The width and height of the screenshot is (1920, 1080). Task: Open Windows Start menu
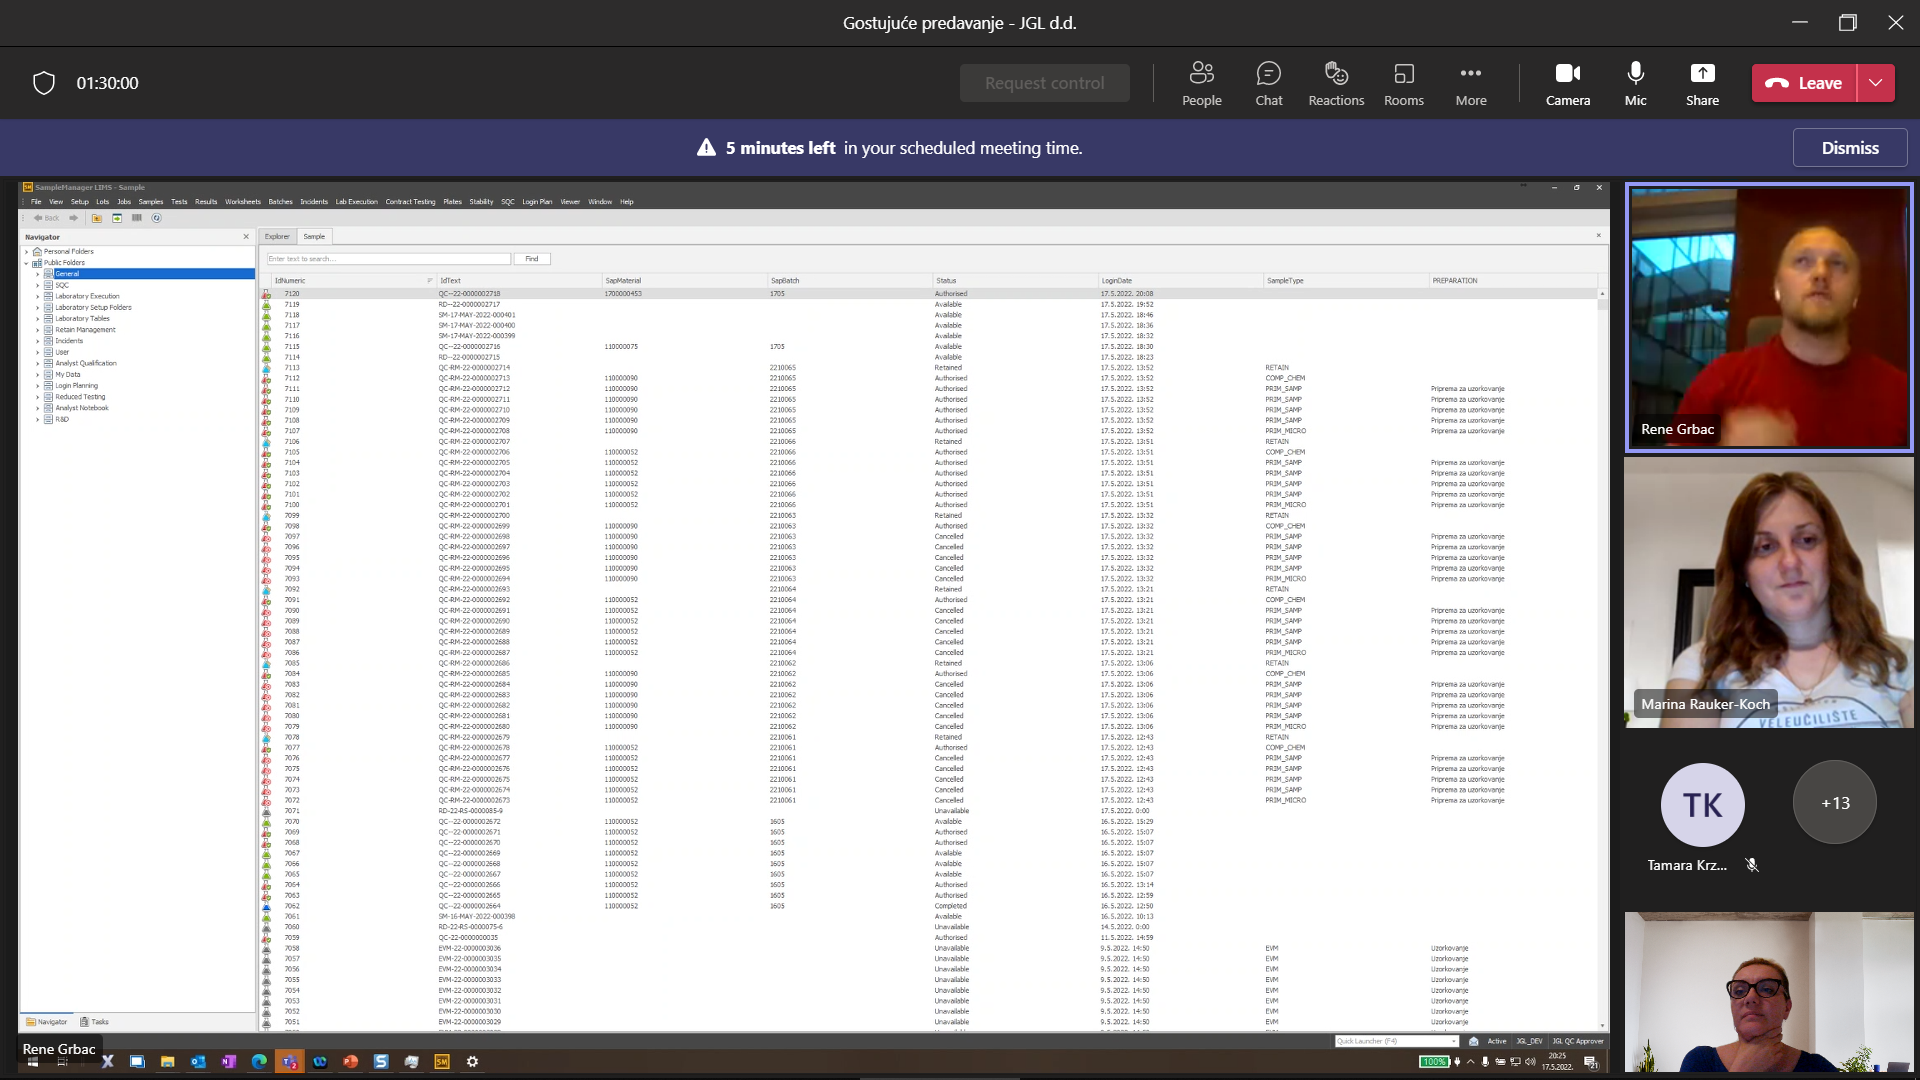(32, 1062)
